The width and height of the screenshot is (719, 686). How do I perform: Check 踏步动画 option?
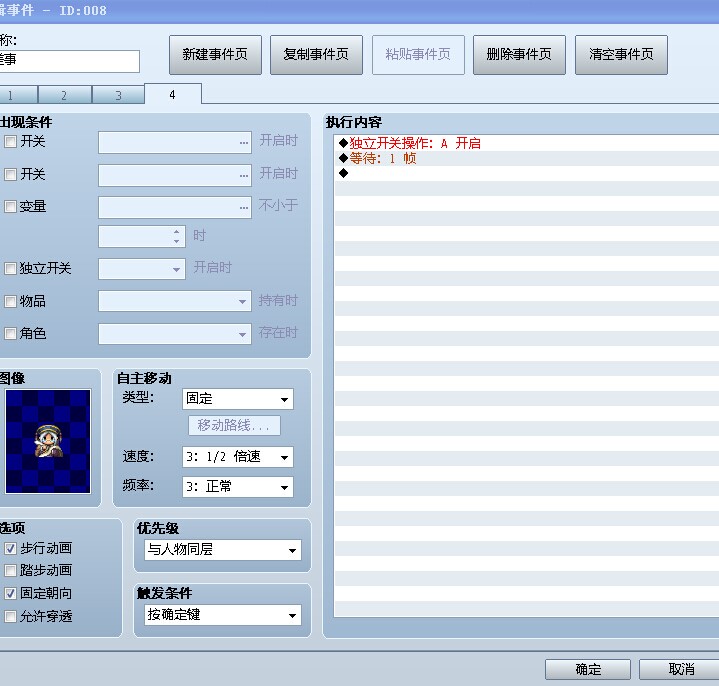point(10,570)
